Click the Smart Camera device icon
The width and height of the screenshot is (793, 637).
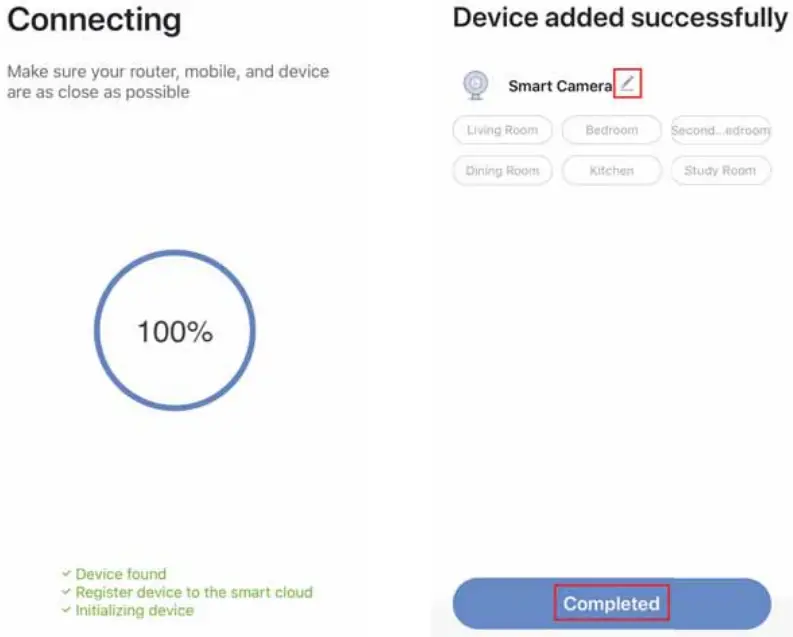pos(475,85)
